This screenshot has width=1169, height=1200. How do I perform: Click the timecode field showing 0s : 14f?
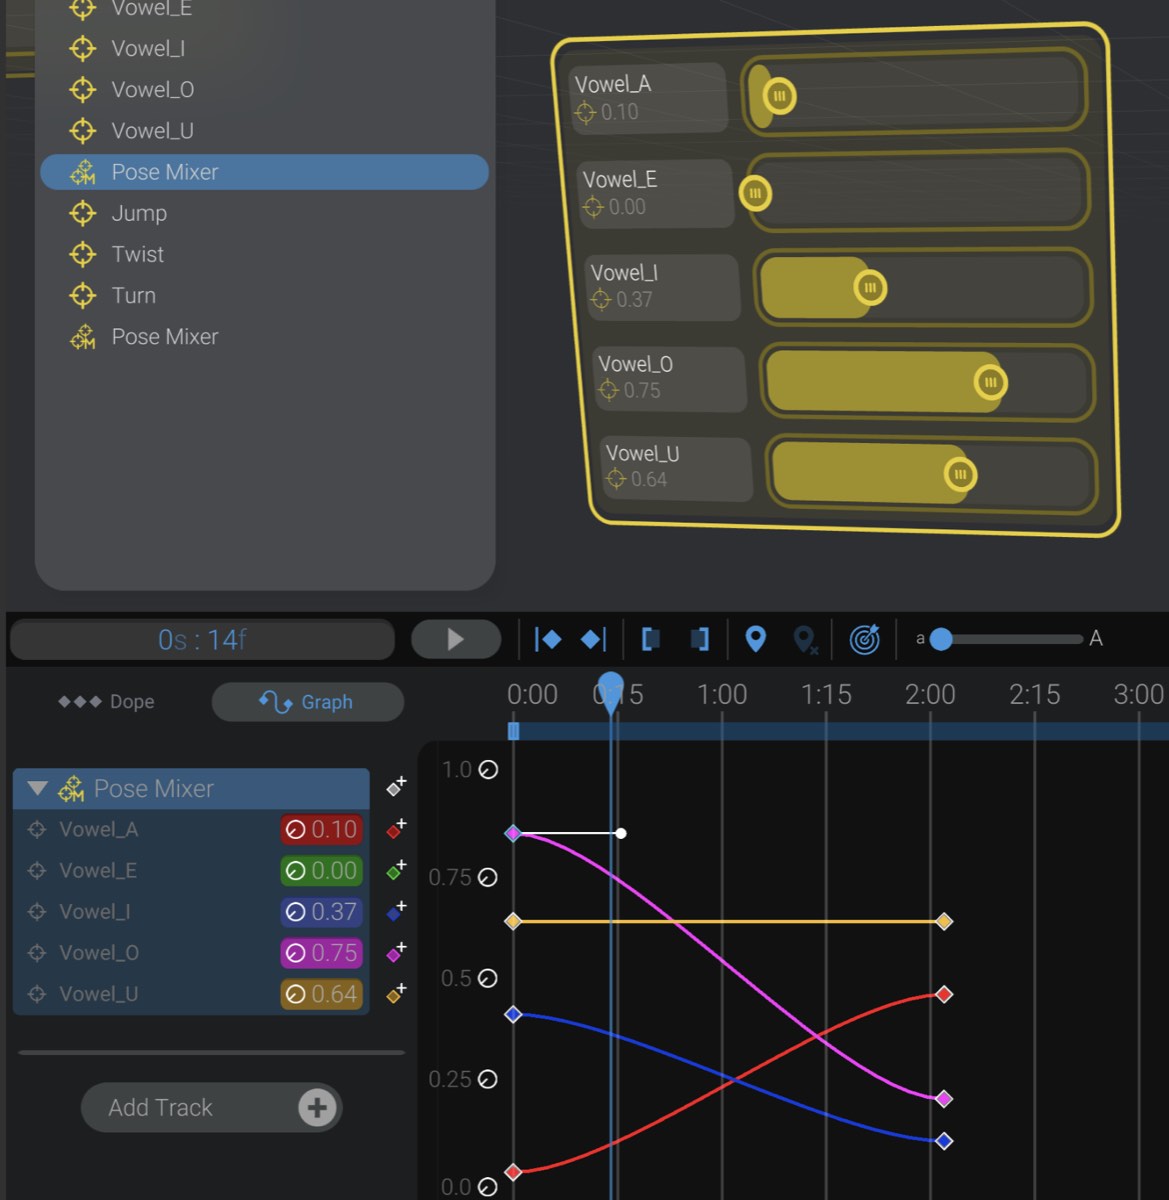201,638
